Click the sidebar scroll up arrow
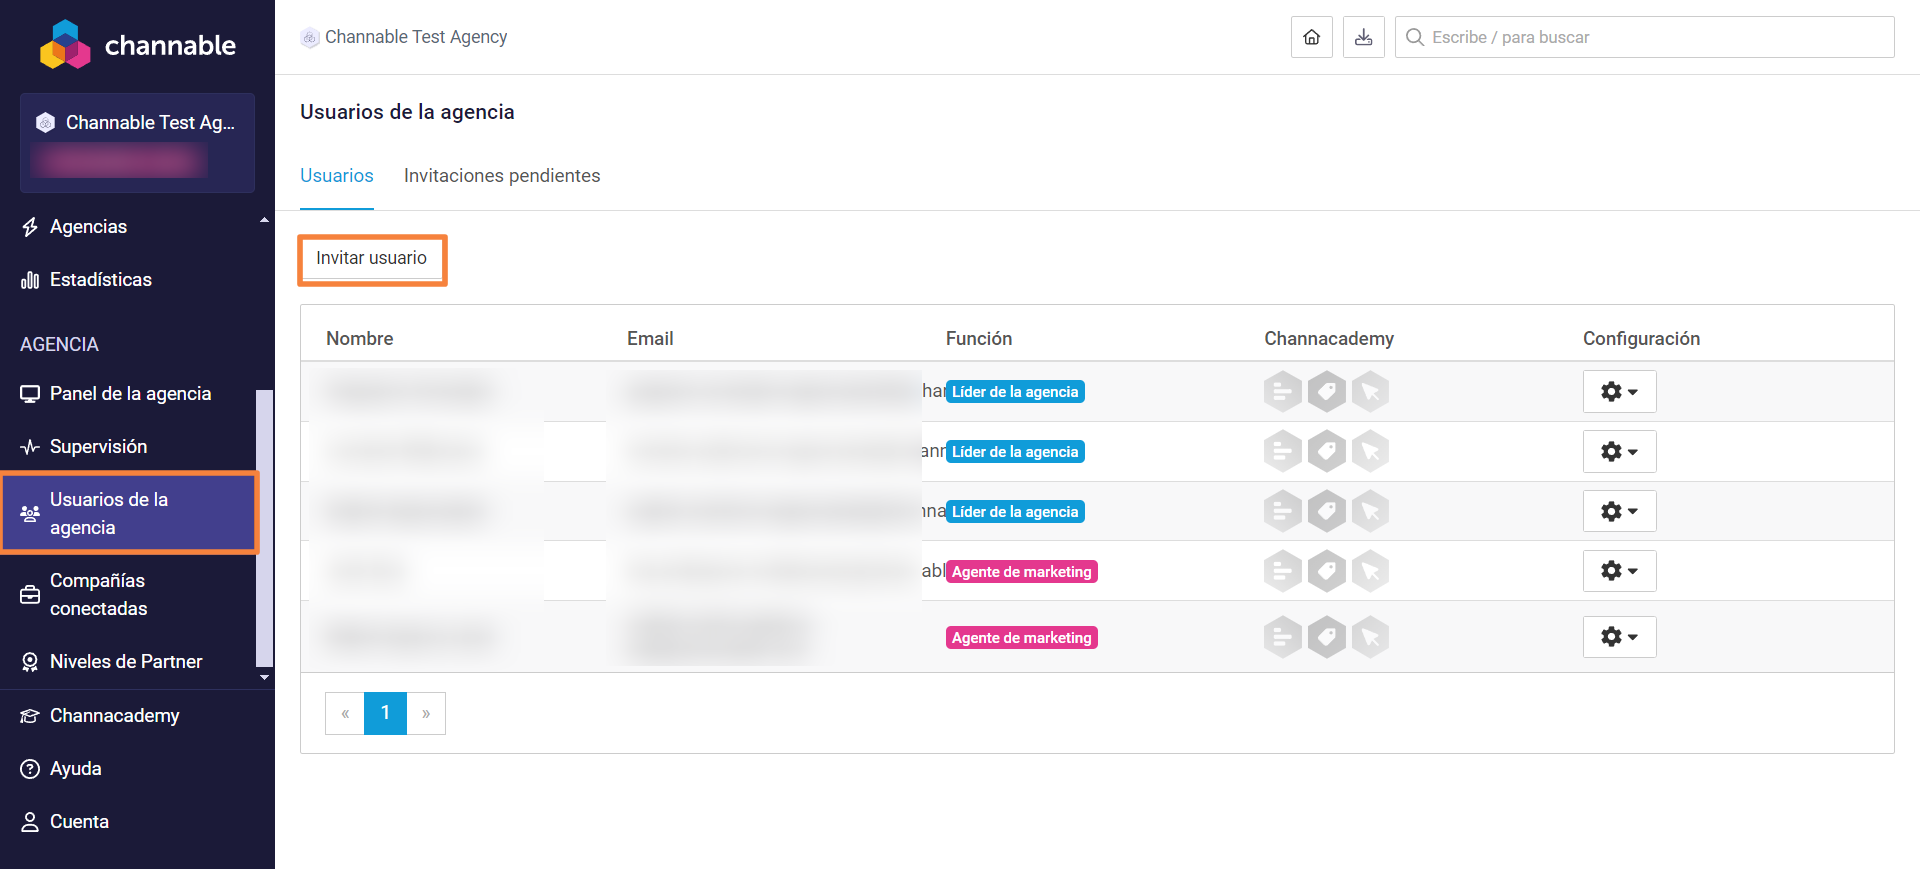This screenshot has height=869, width=1920. [x=265, y=220]
